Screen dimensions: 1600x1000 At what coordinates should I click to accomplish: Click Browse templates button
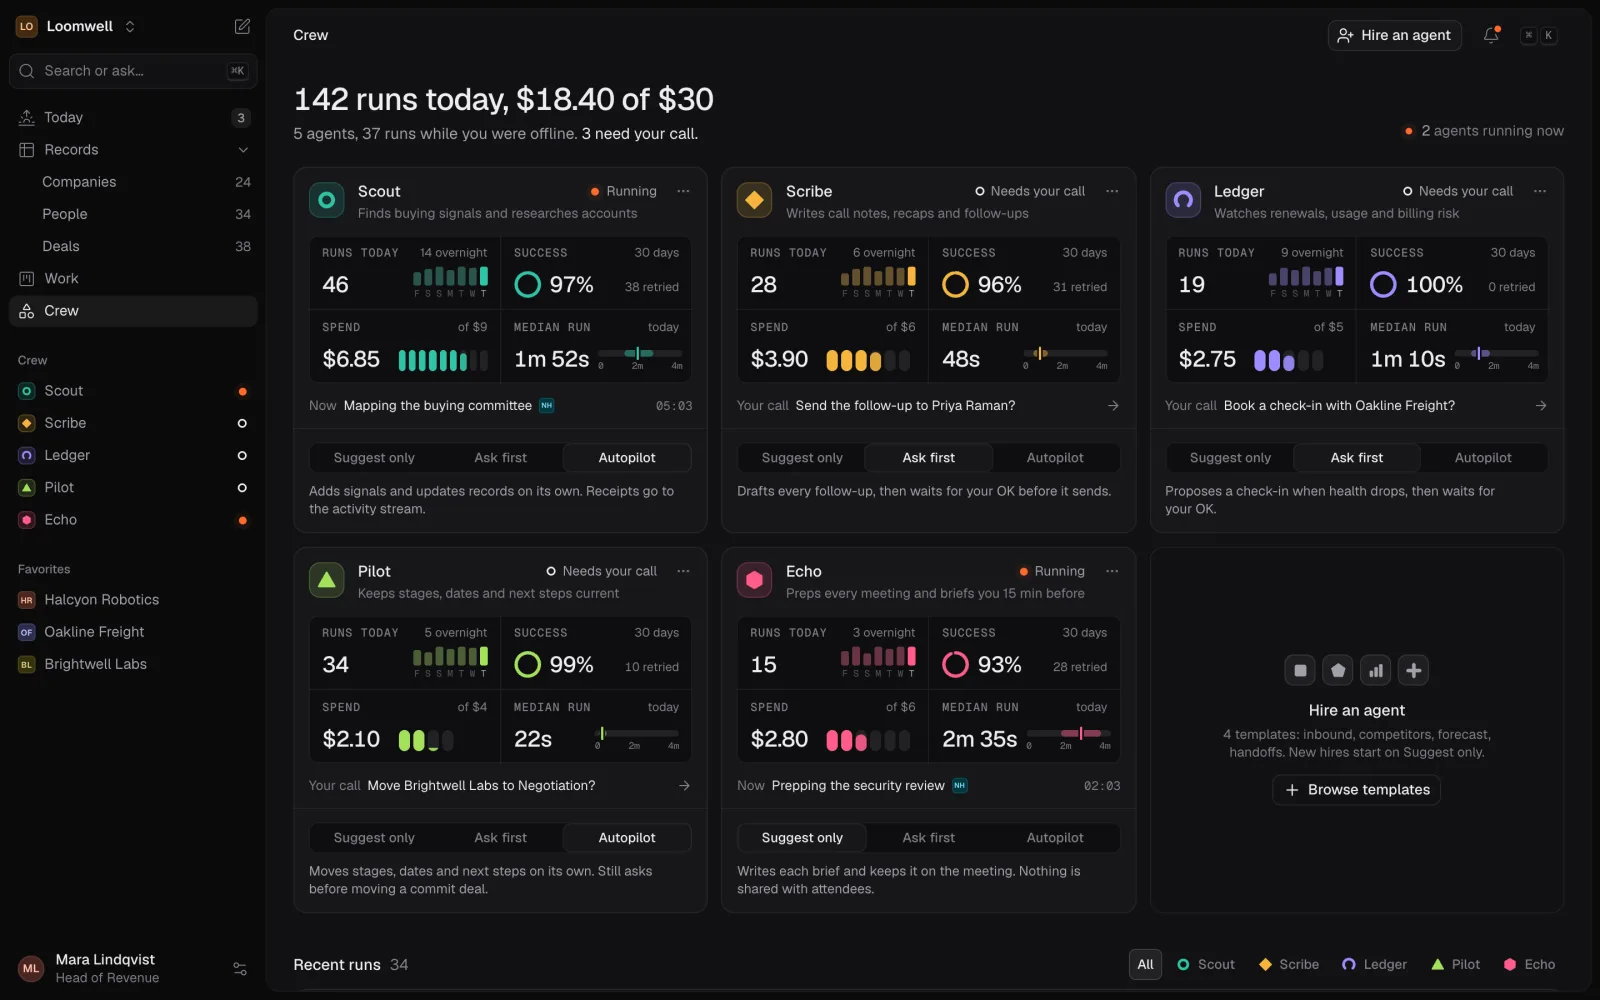click(1356, 789)
